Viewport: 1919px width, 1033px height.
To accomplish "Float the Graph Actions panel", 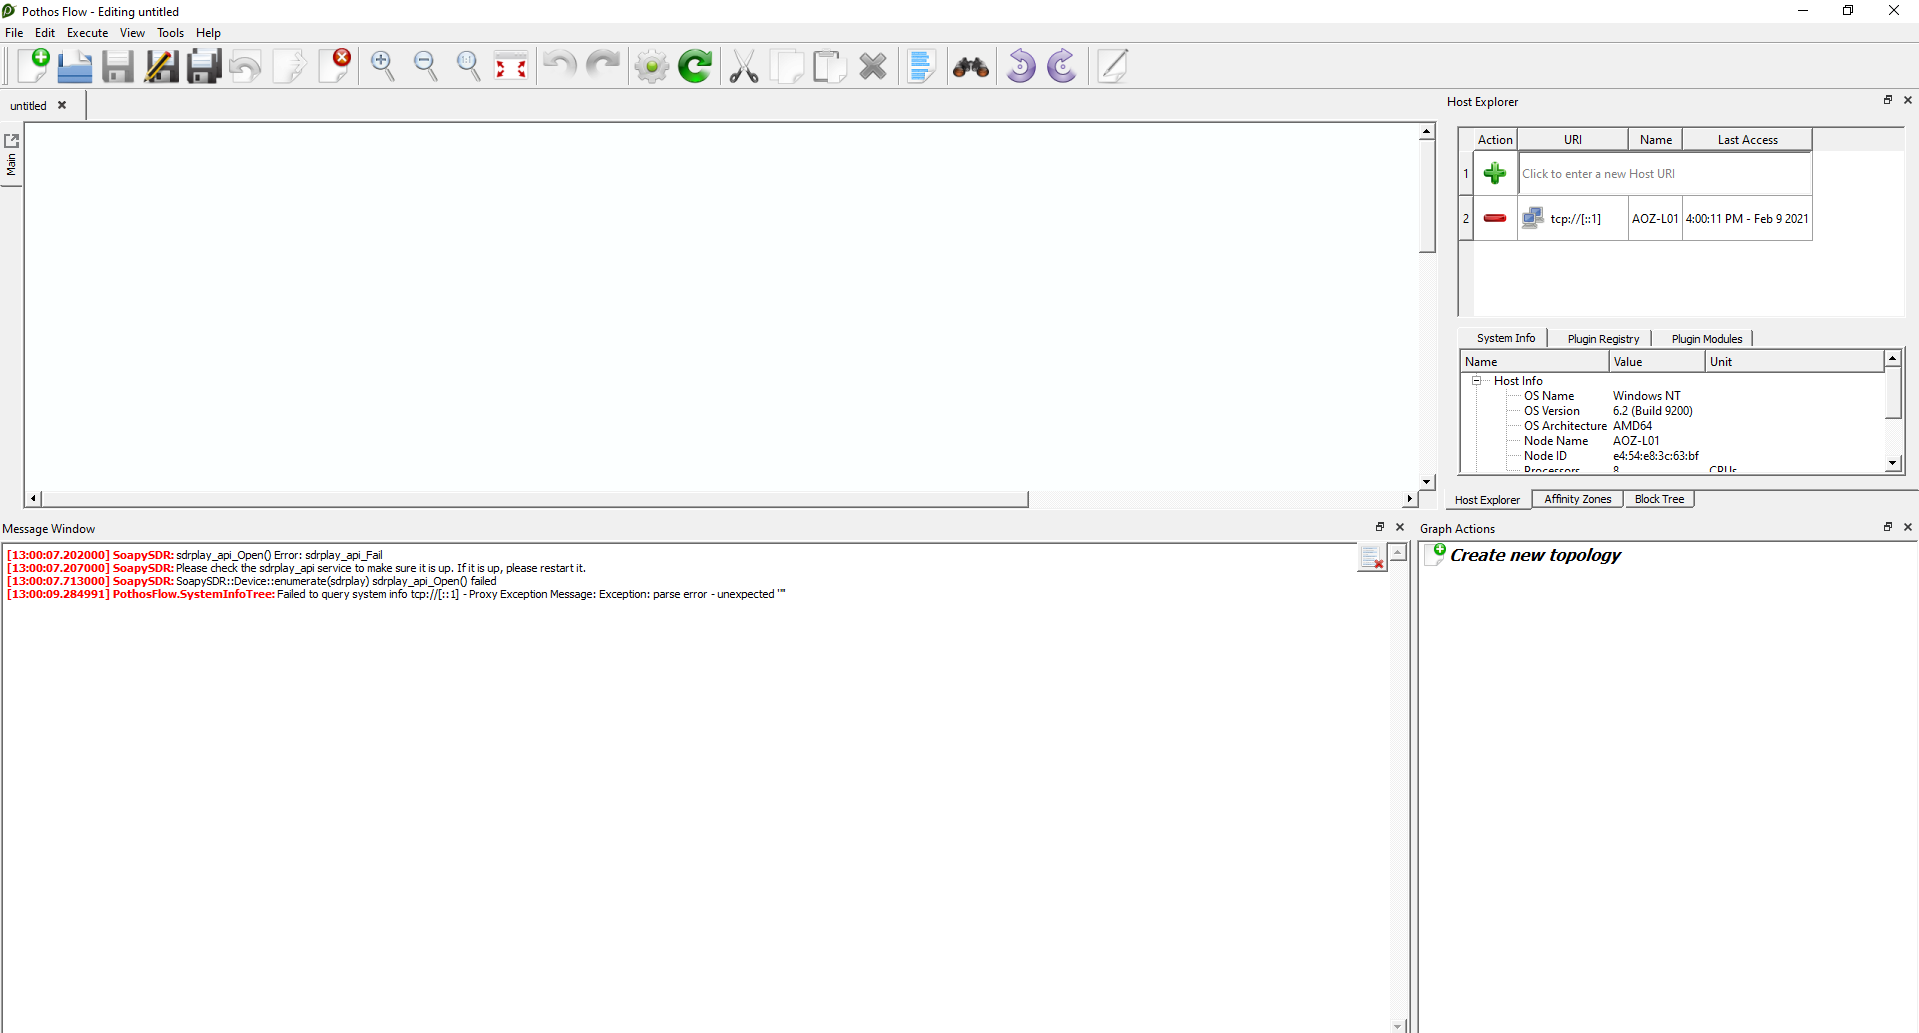I will point(1888,527).
